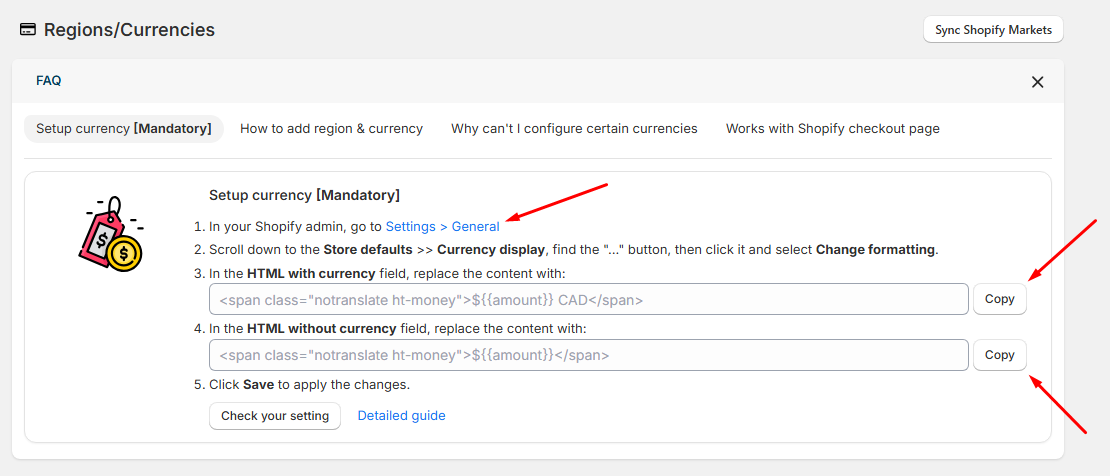Click the HTML with currency CAD code field
Screen dimensions: 1110x476
tap(588, 299)
